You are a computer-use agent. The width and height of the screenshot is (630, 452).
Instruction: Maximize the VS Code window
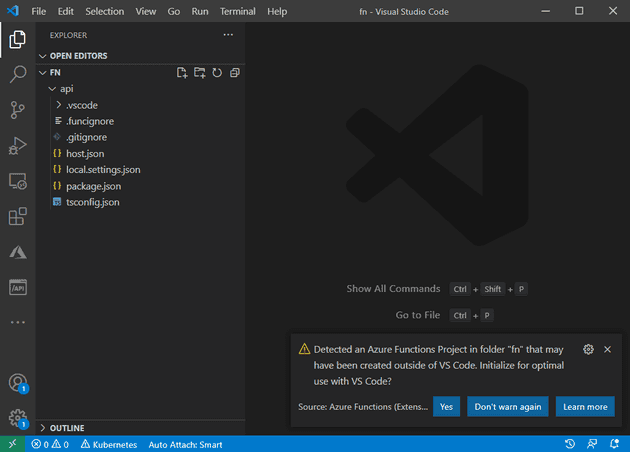pos(579,11)
